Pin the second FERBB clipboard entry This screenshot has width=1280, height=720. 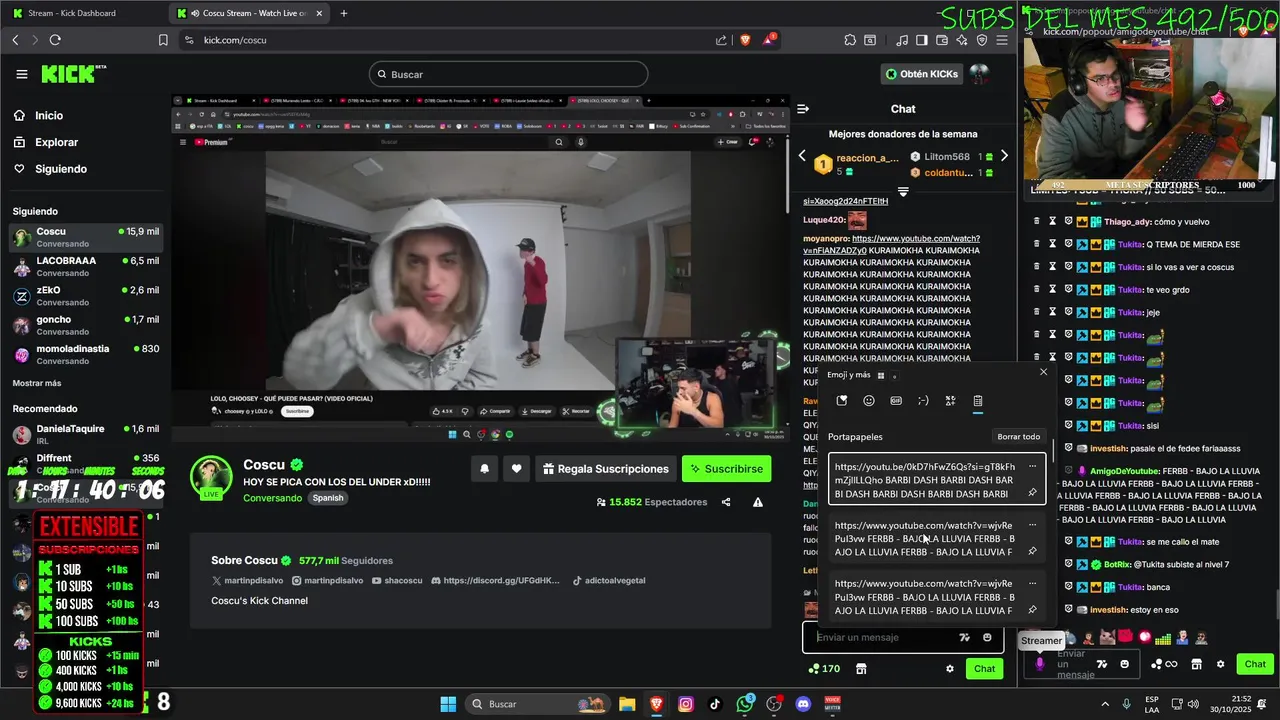tap(1032, 551)
